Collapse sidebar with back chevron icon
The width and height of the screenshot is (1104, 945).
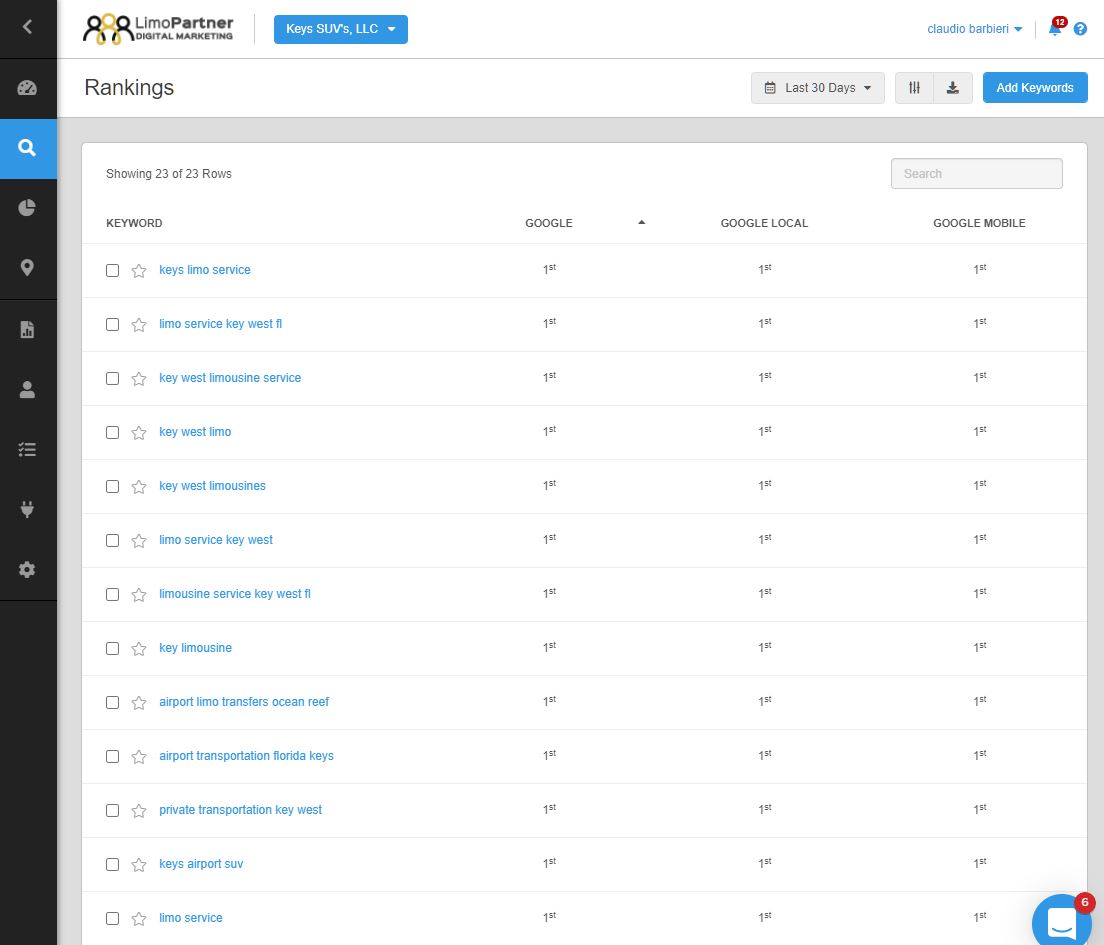click(x=27, y=27)
